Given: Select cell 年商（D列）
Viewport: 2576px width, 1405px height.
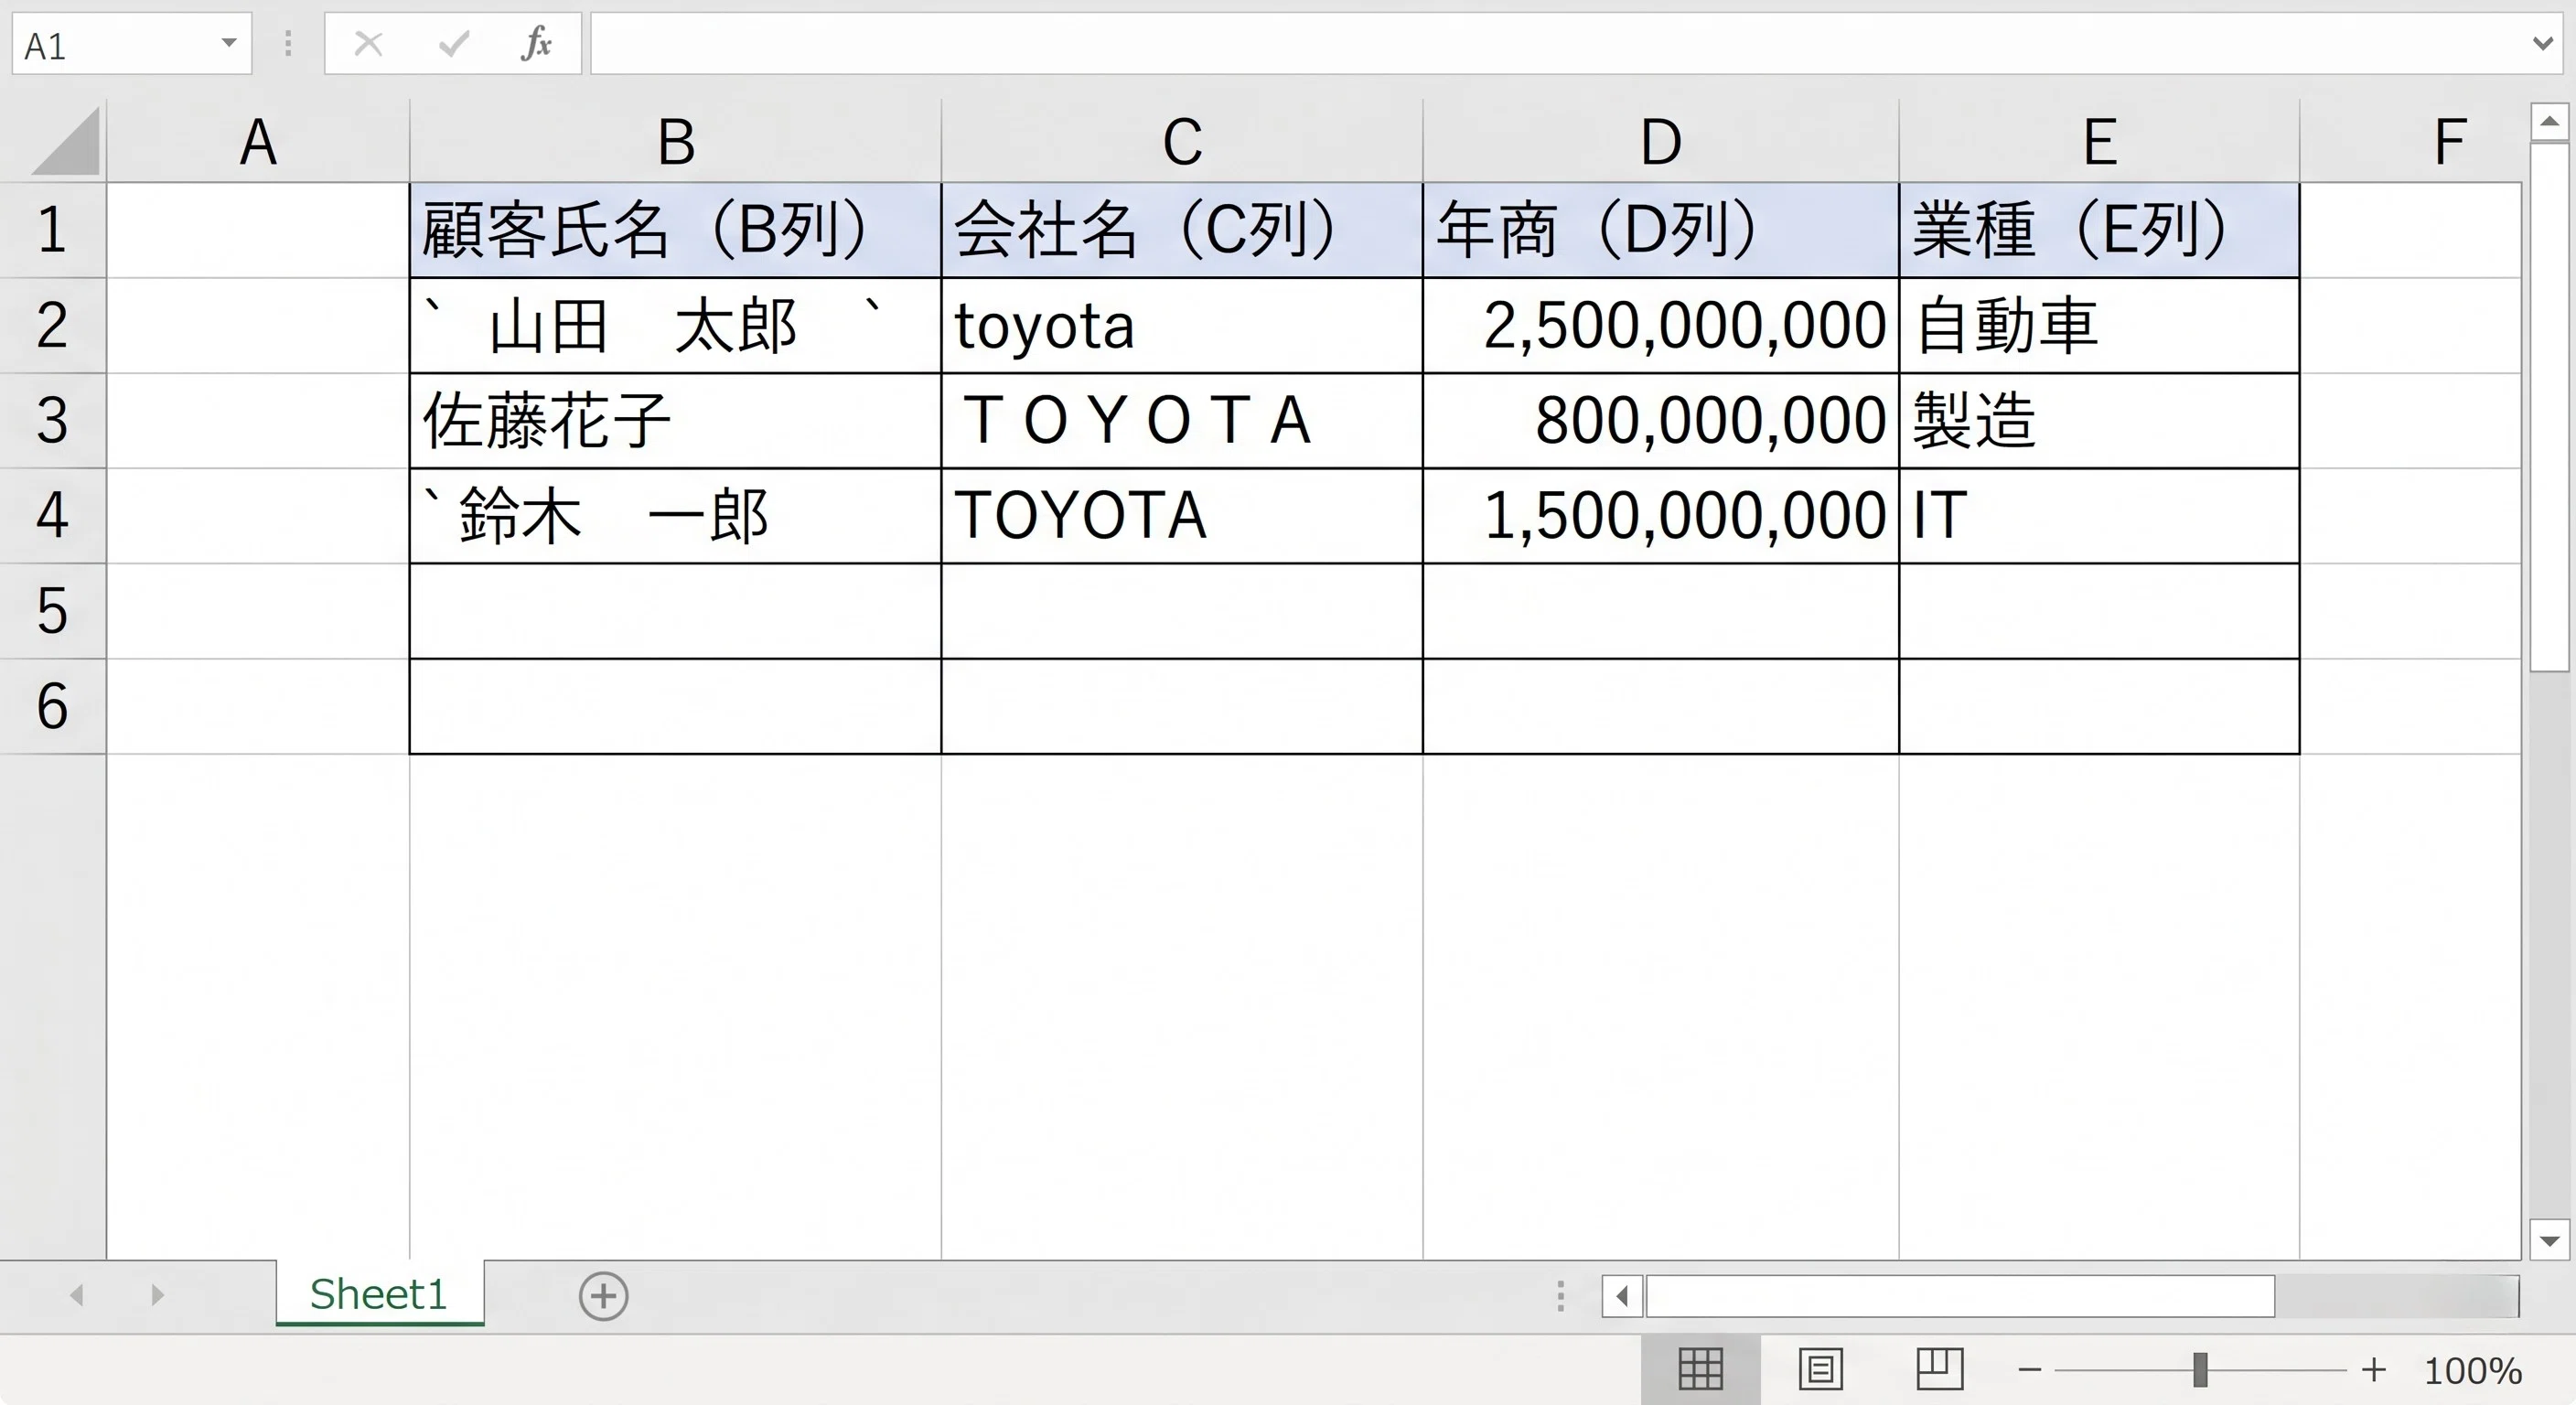Looking at the screenshot, I should coord(1661,230).
